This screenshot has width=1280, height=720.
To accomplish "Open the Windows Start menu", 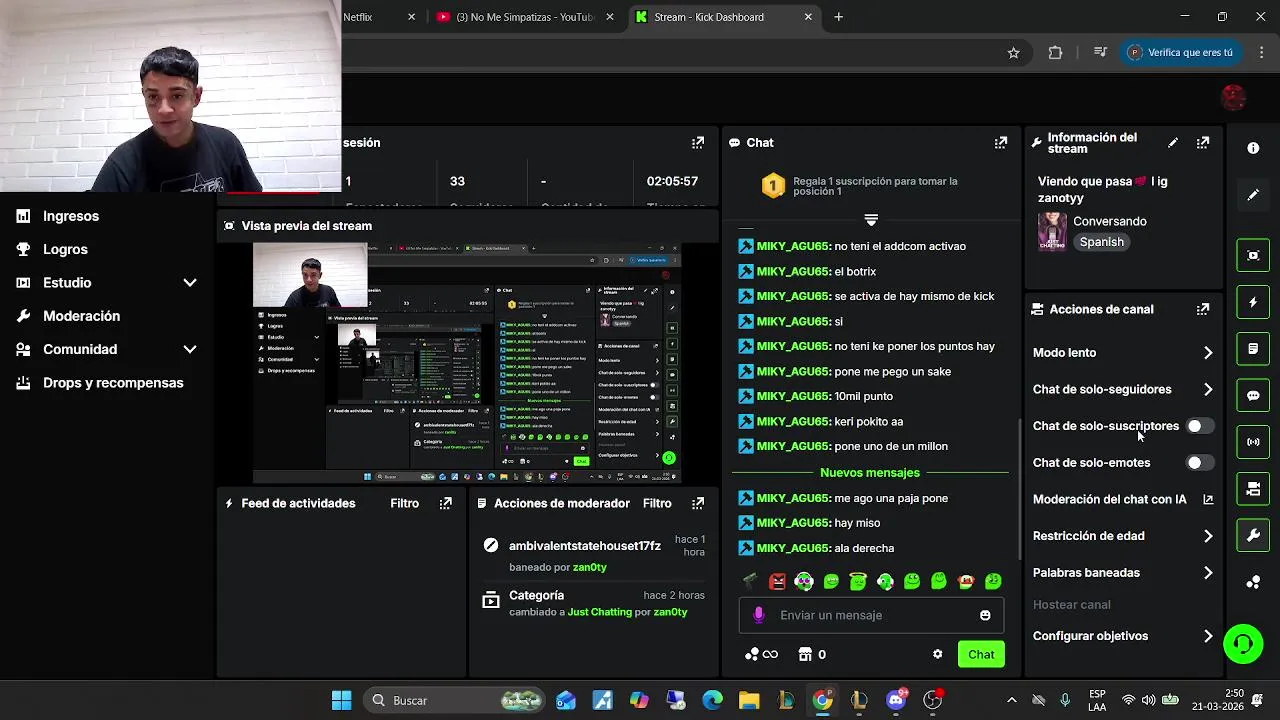I will point(341,700).
